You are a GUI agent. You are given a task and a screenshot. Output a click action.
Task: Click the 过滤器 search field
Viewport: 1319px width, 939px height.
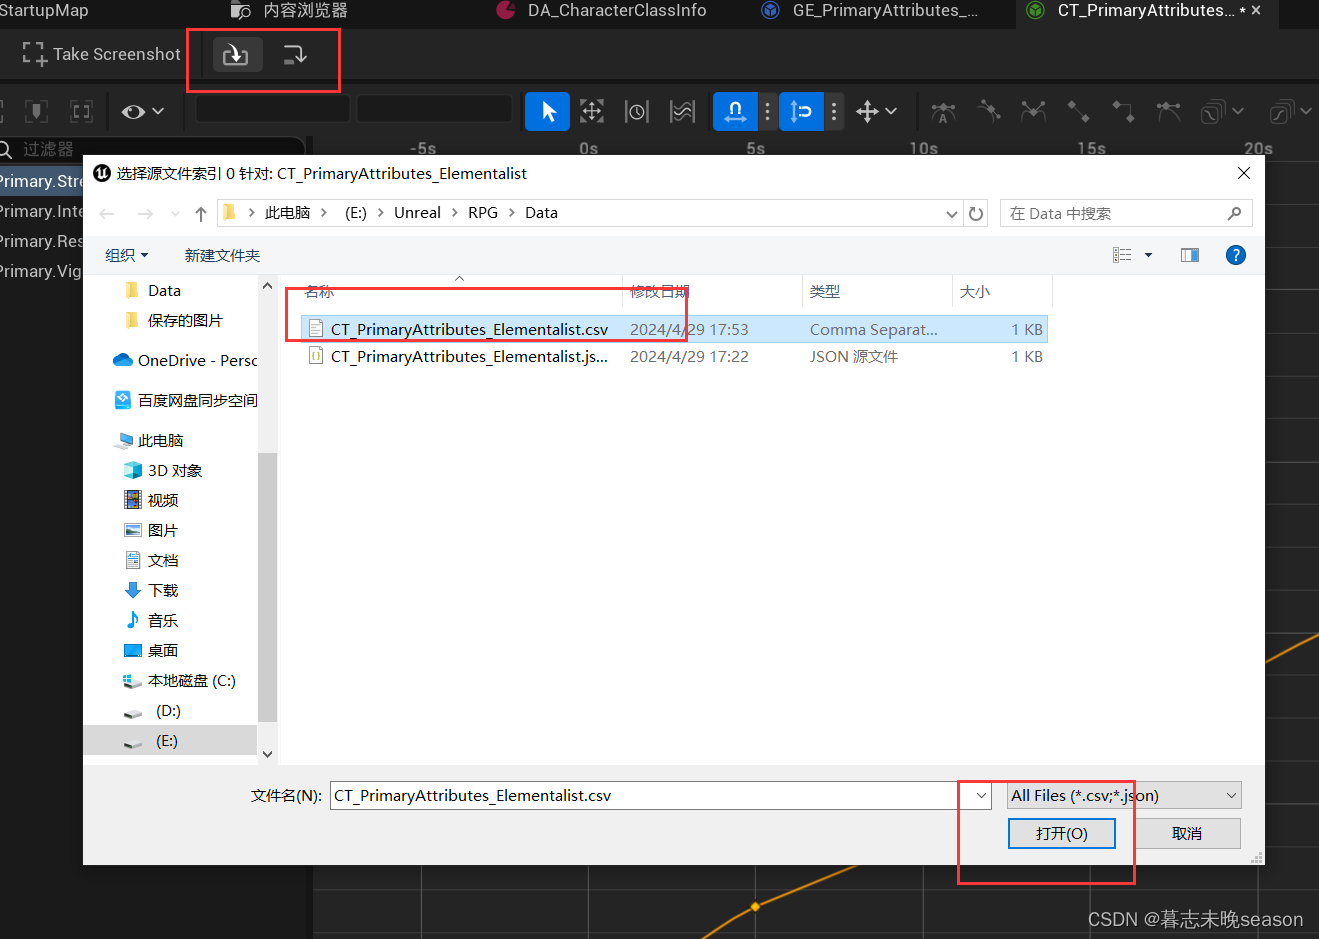click(x=150, y=149)
